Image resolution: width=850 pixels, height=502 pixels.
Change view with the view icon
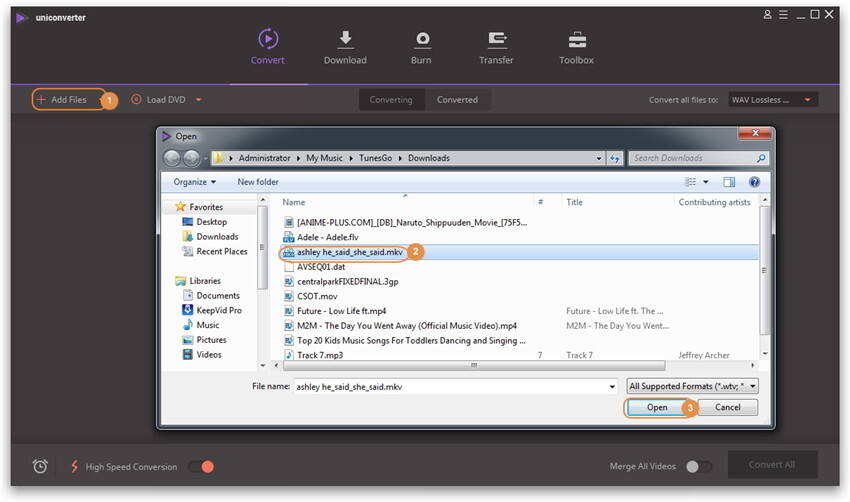pyautogui.click(x=691, y=182)
